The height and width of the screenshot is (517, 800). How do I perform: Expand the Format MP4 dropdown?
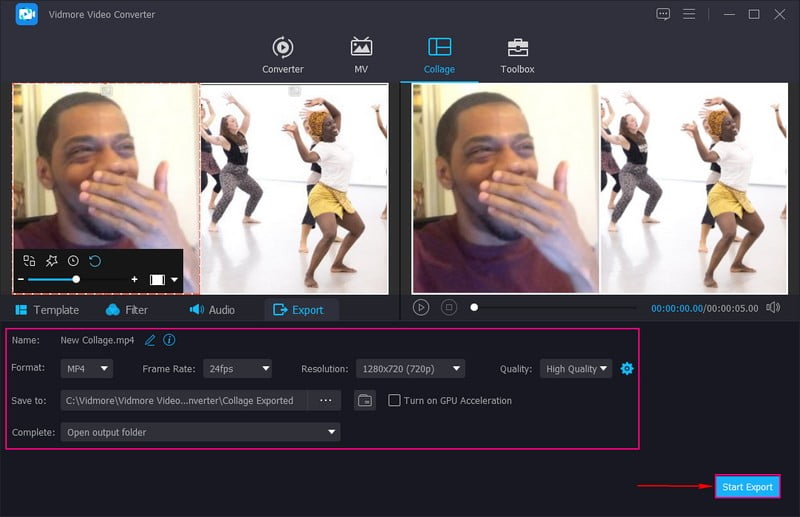coord(89,369)
